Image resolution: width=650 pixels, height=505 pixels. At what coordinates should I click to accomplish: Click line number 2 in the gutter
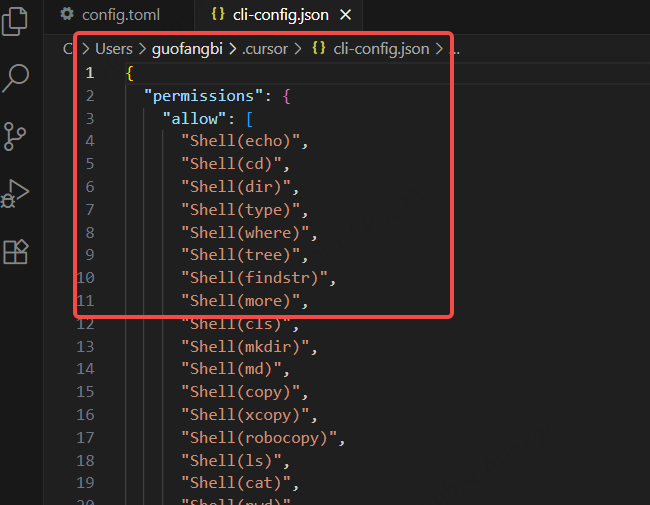pyautogui.click(x=90, y=96)
